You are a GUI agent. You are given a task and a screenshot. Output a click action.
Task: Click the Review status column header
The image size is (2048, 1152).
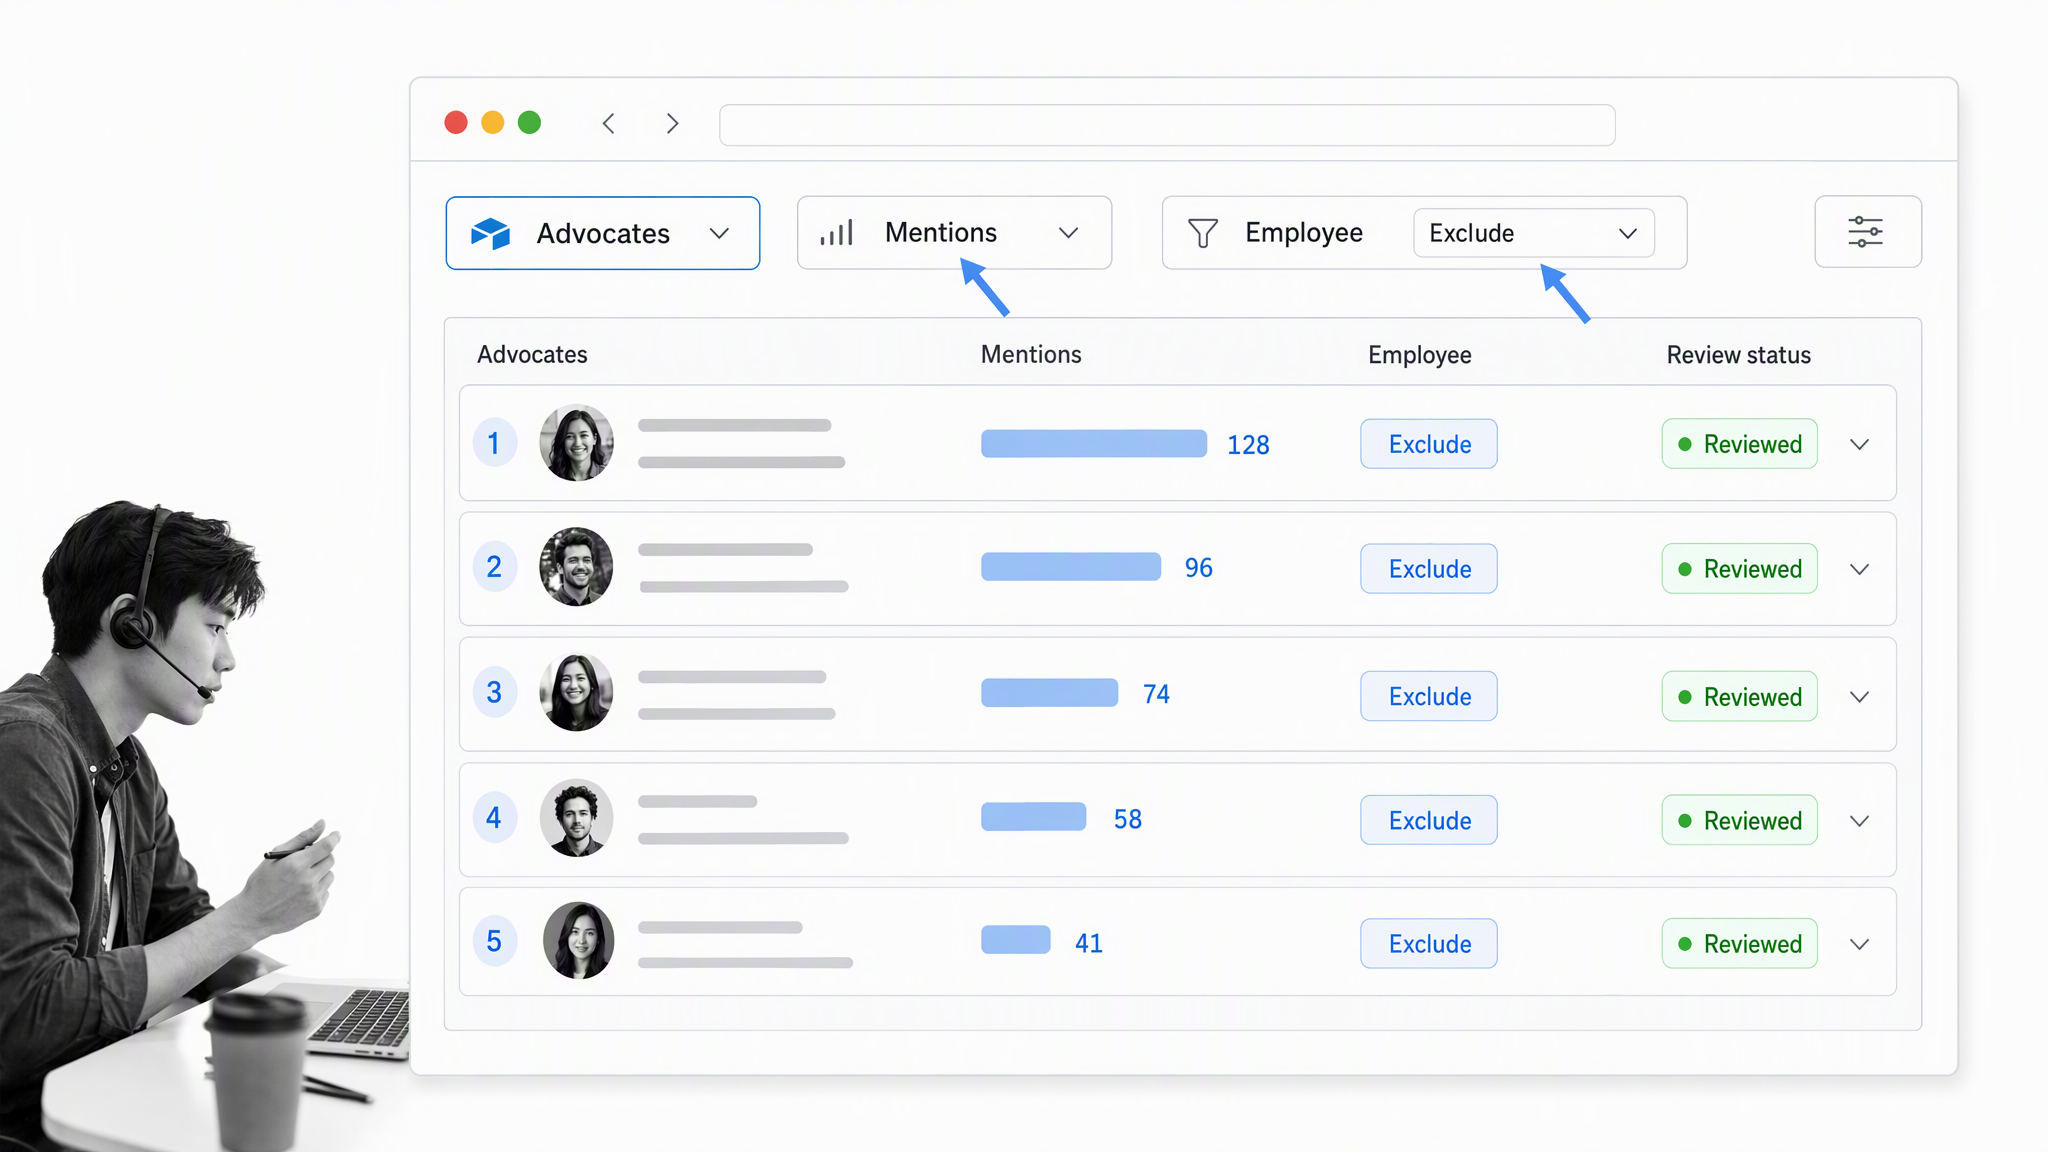tap(1738, 355)
